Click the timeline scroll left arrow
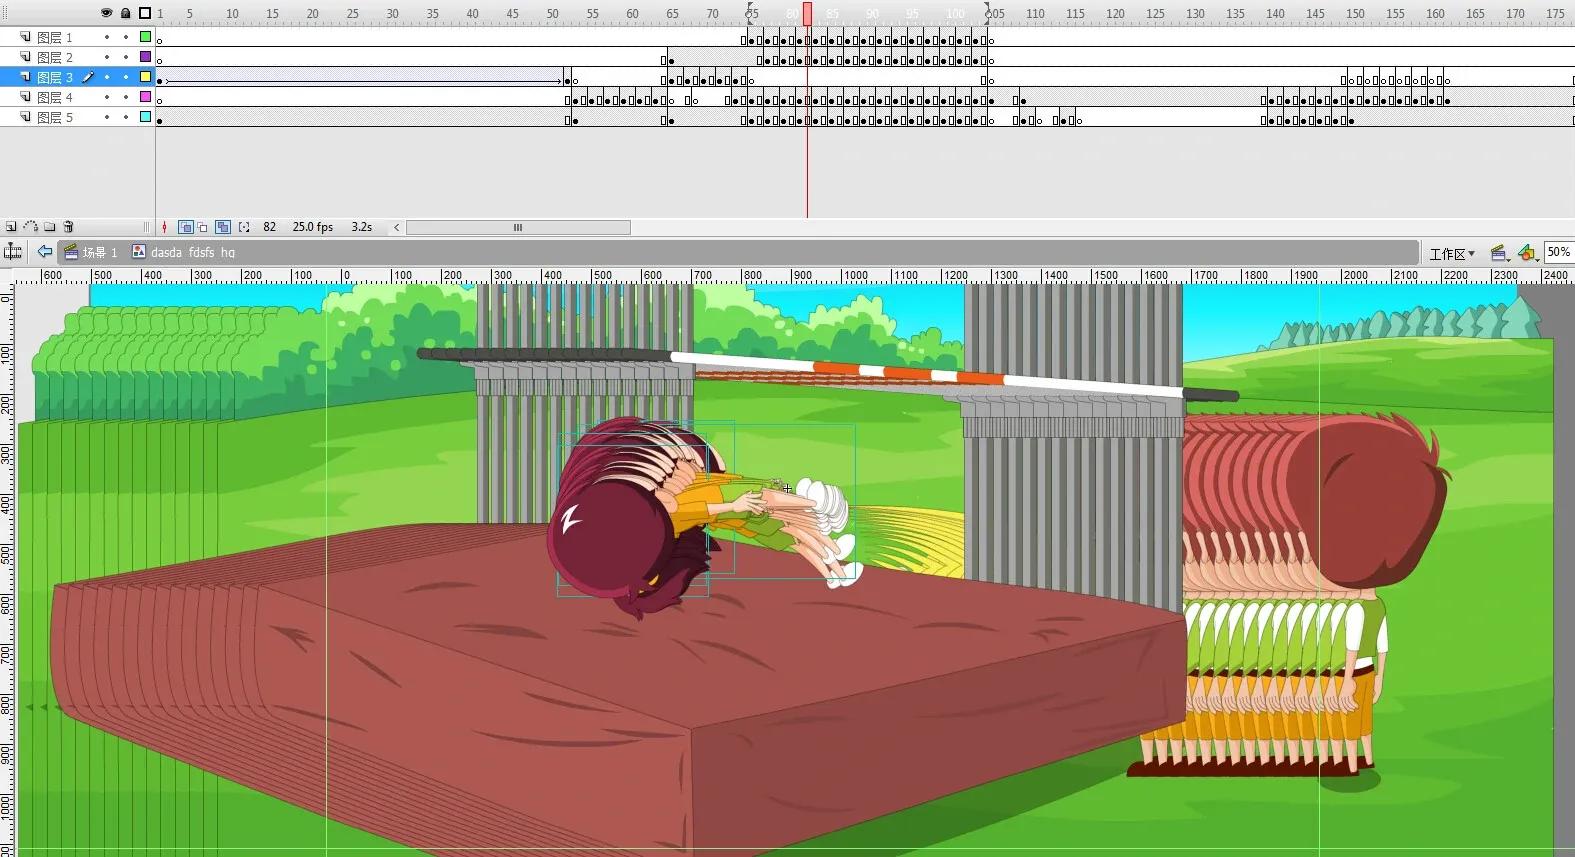Screen dimensions: 1575x857 coord(397,227)
